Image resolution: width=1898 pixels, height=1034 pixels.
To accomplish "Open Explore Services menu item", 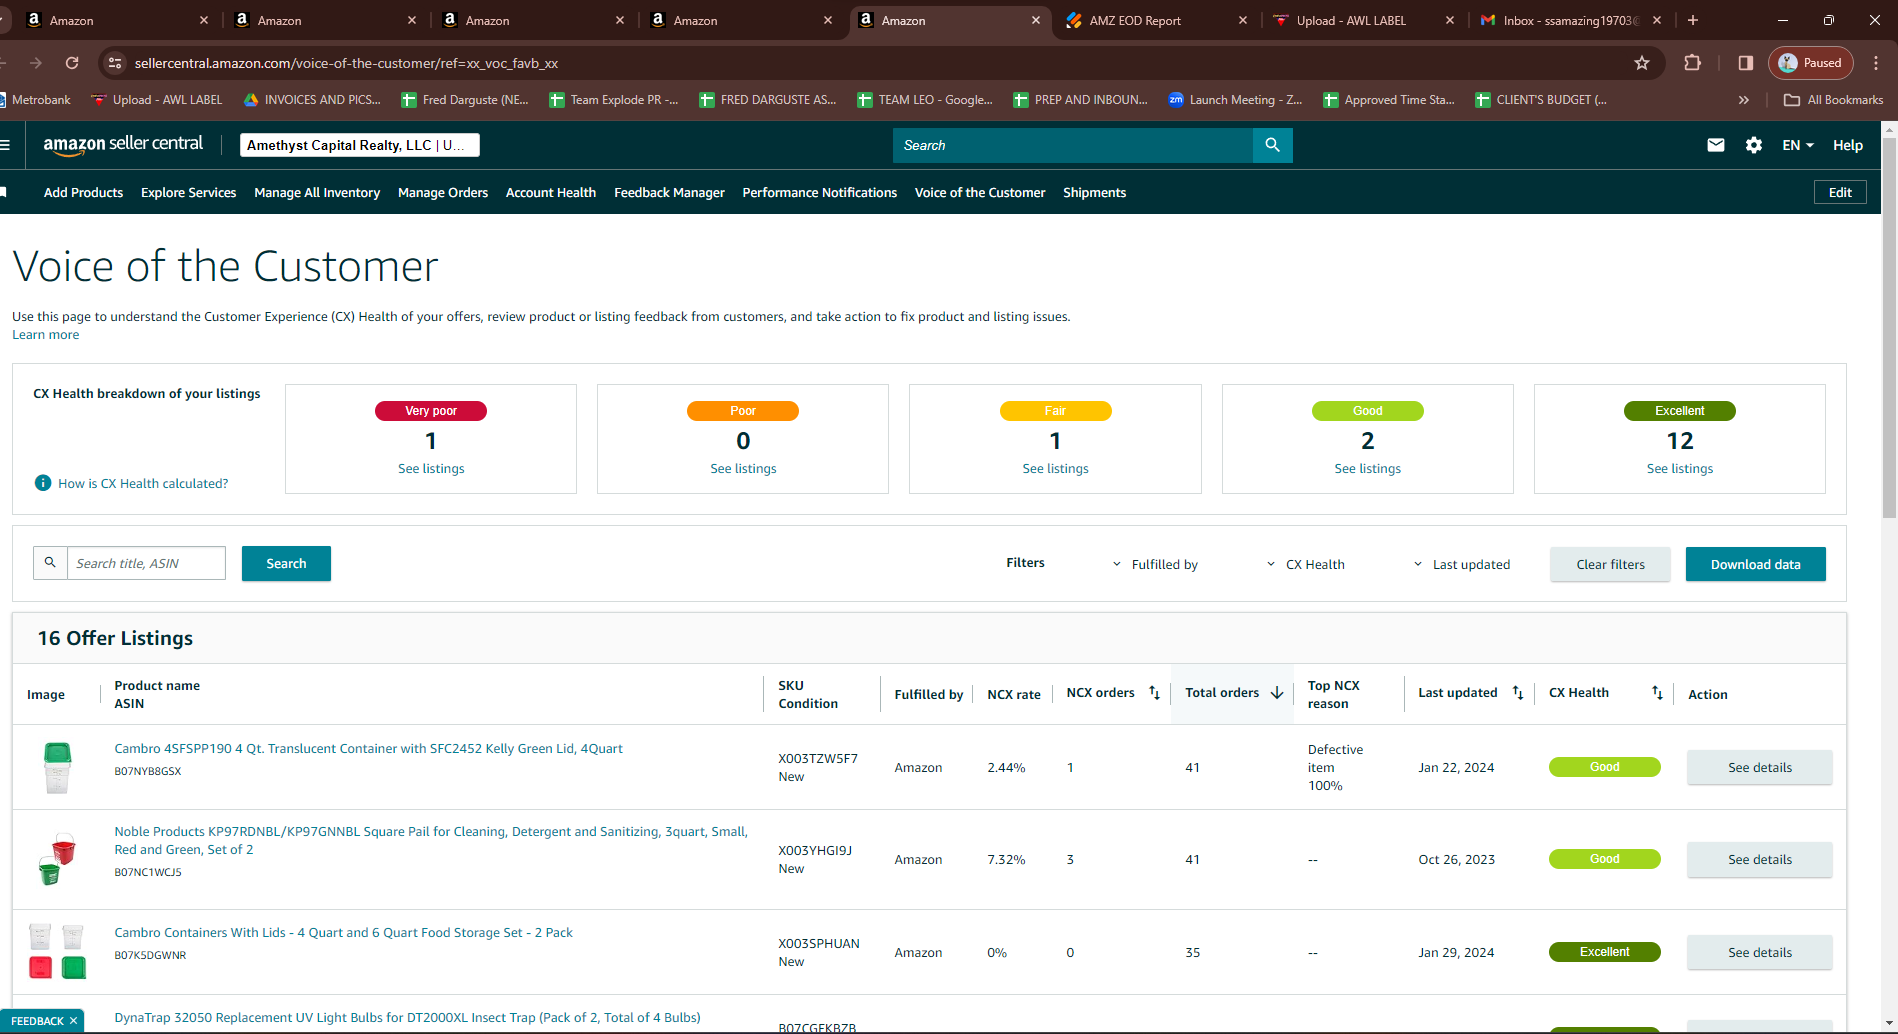I will pos(188,193).
